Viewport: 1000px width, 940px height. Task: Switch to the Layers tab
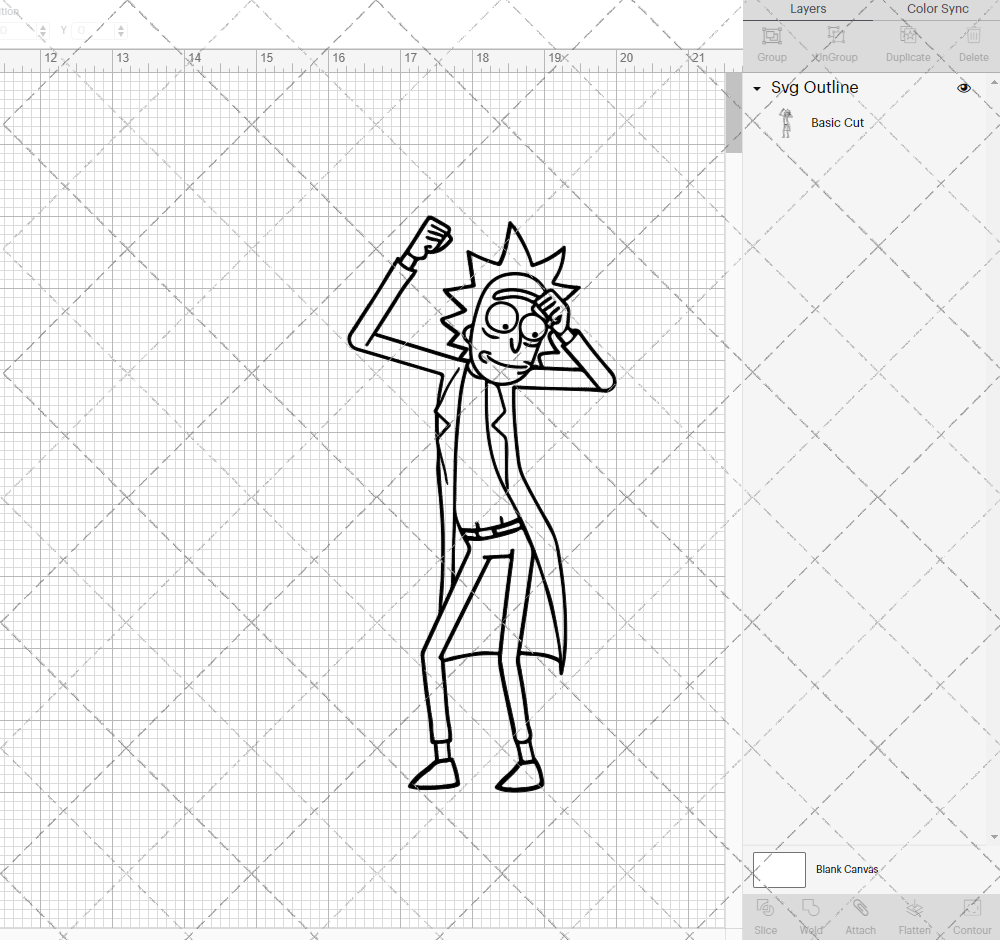pos(807,9)
